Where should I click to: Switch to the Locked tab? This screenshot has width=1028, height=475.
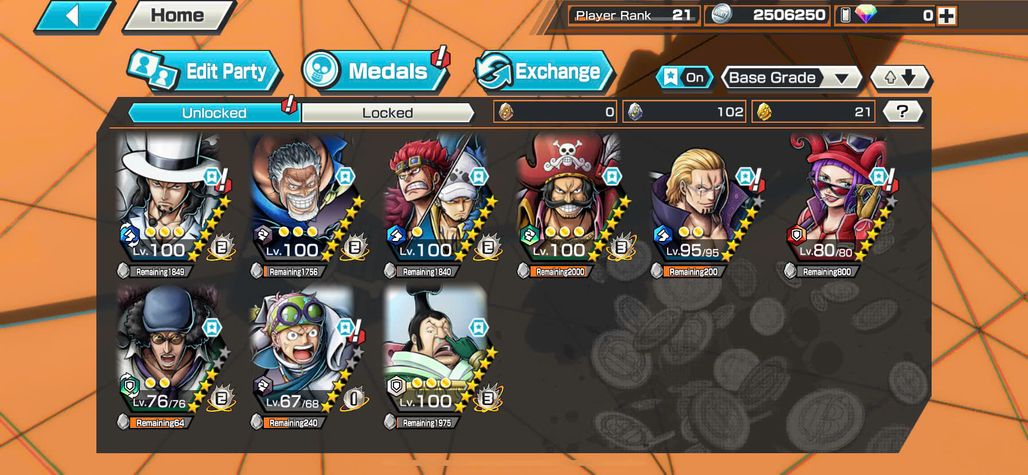[x=387, y=113]
